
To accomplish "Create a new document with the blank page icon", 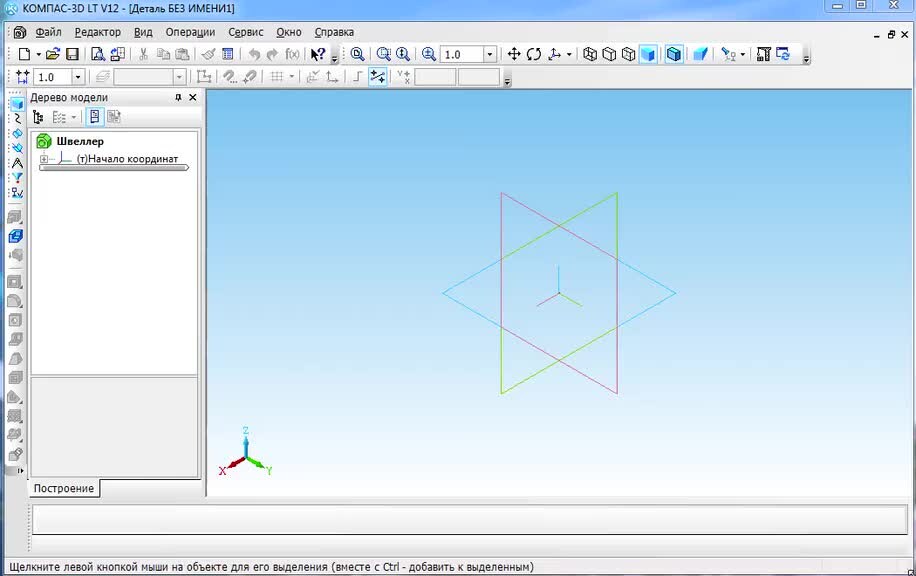I will click(24, 54).
